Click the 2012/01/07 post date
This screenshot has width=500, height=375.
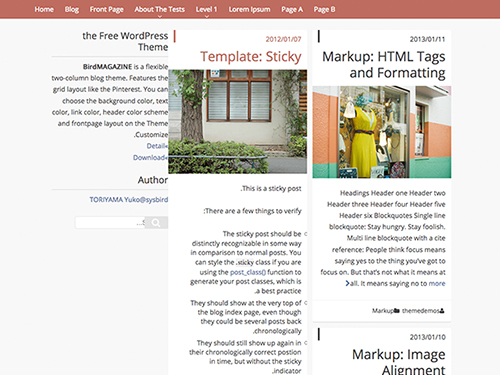click(x=283, y=39)
